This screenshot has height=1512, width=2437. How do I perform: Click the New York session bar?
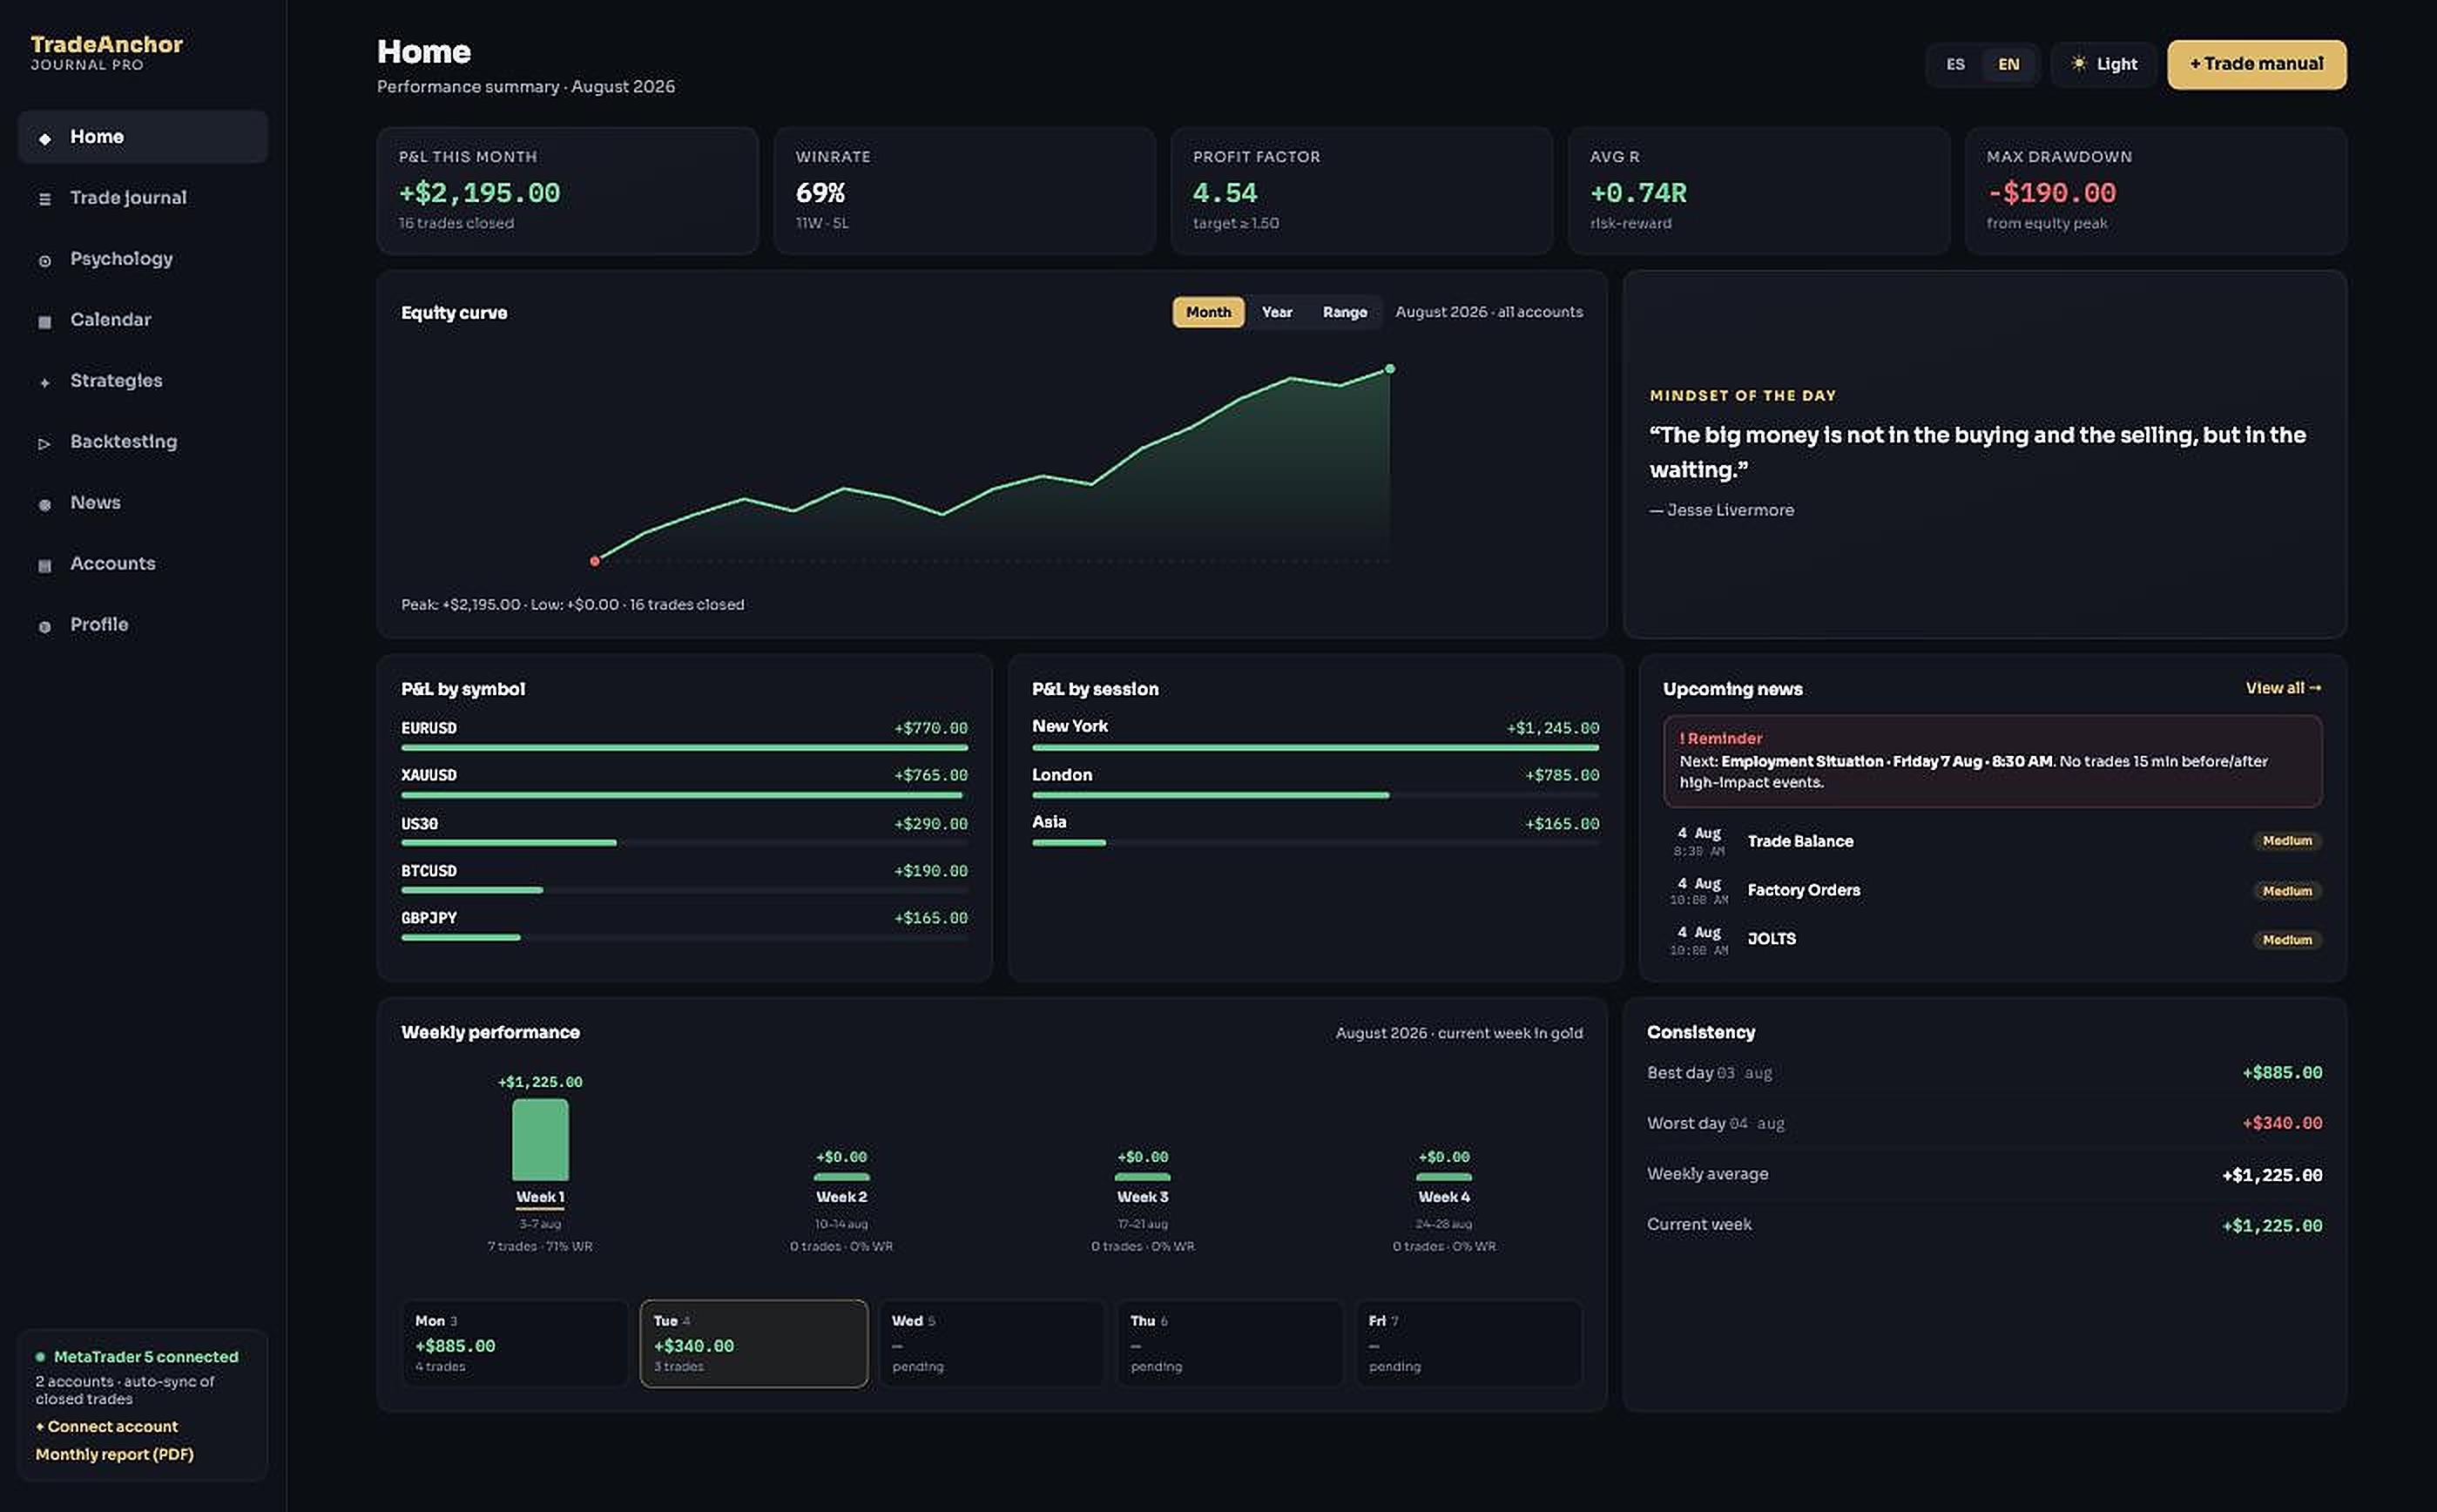[x=1315, y=747]
